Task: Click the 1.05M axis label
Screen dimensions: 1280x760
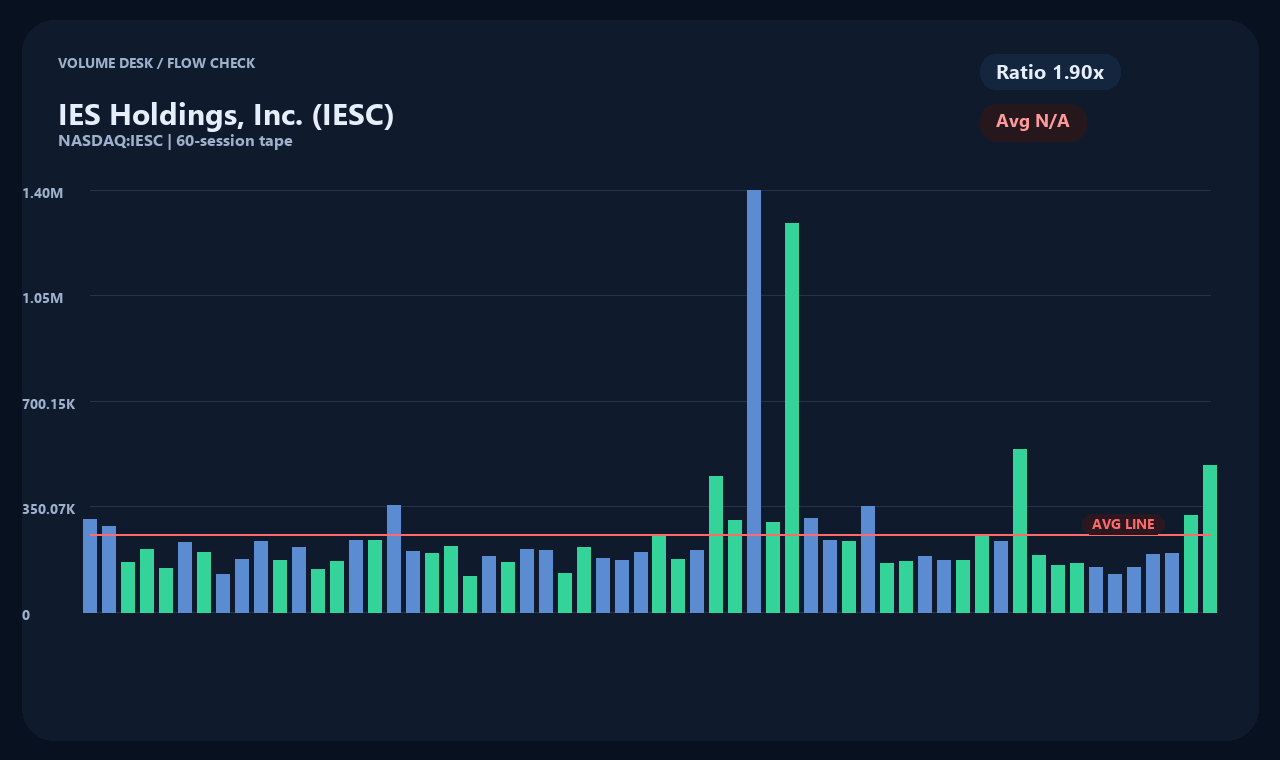Action: (x=43, y=298)
